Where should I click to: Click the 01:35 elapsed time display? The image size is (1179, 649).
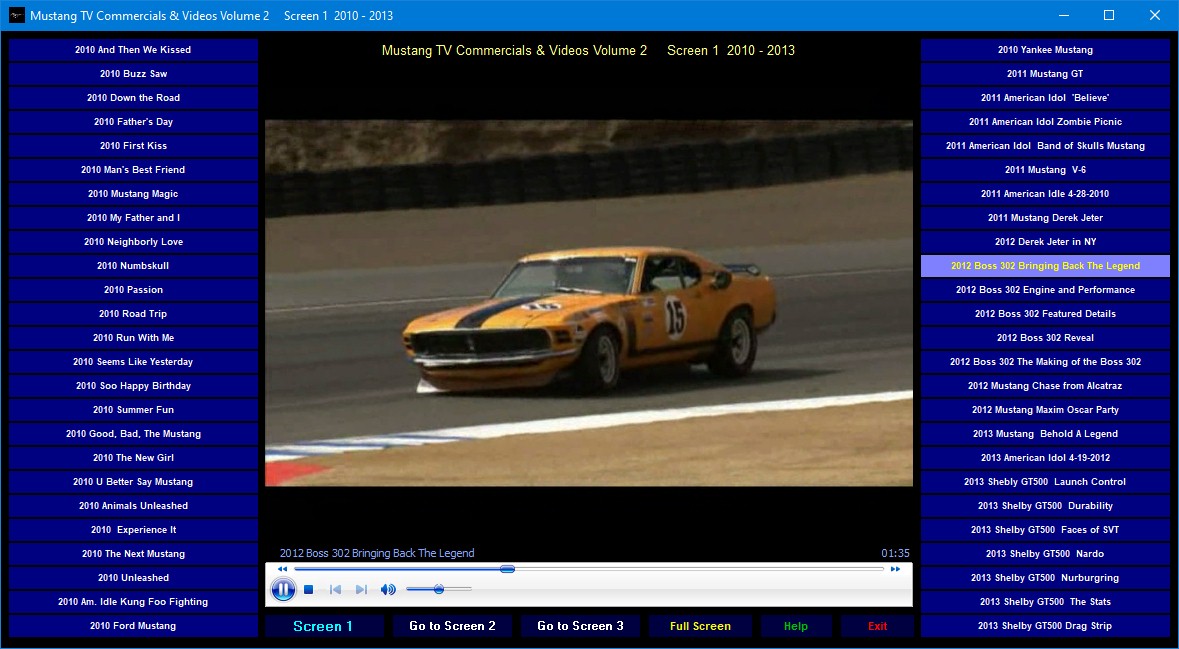coord(895,553)
